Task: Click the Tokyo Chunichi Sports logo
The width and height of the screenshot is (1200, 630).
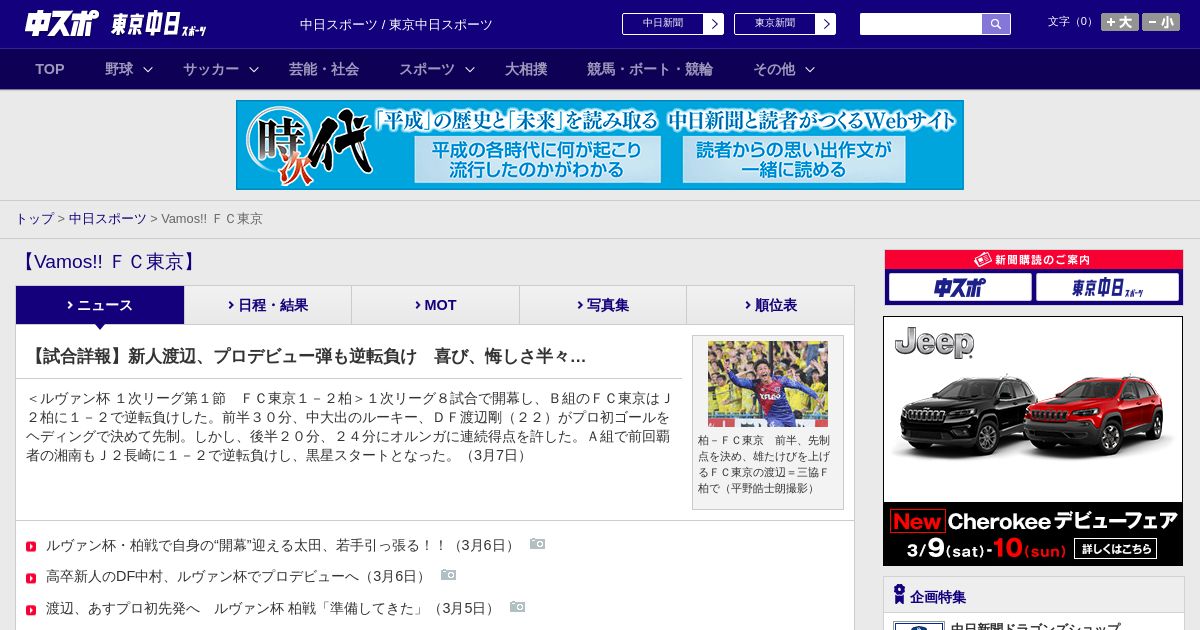Action: pyautogui.click(x=159, y=24)
